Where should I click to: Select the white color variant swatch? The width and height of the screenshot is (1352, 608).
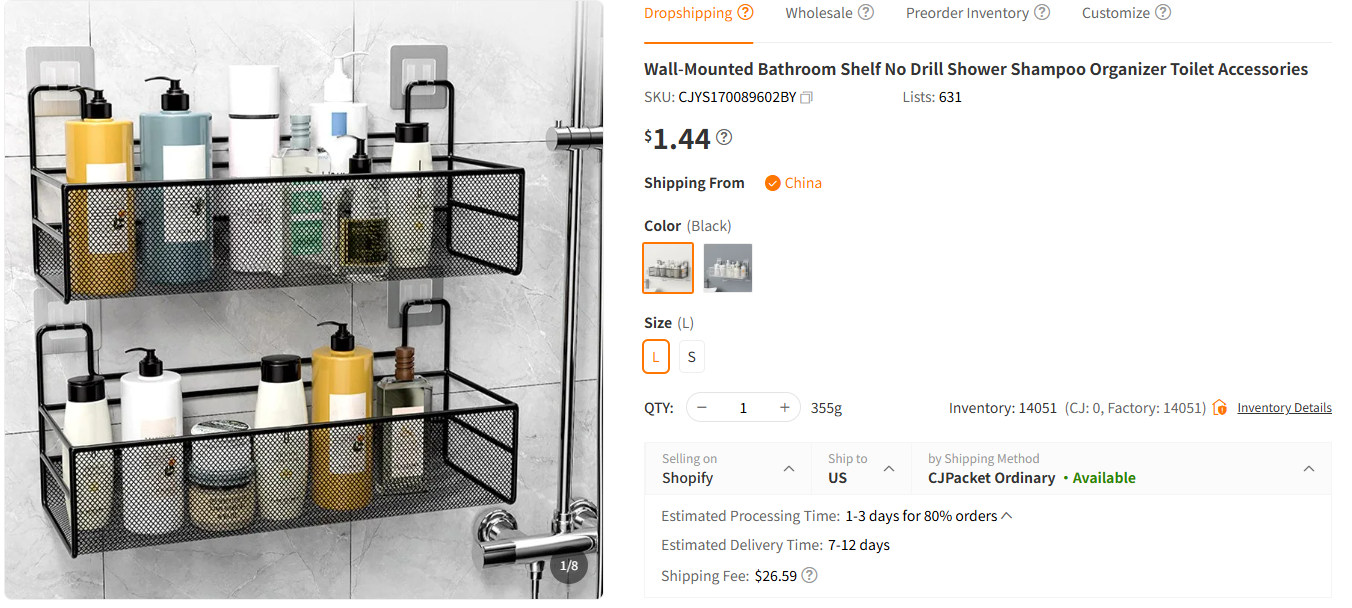(727, 267)
